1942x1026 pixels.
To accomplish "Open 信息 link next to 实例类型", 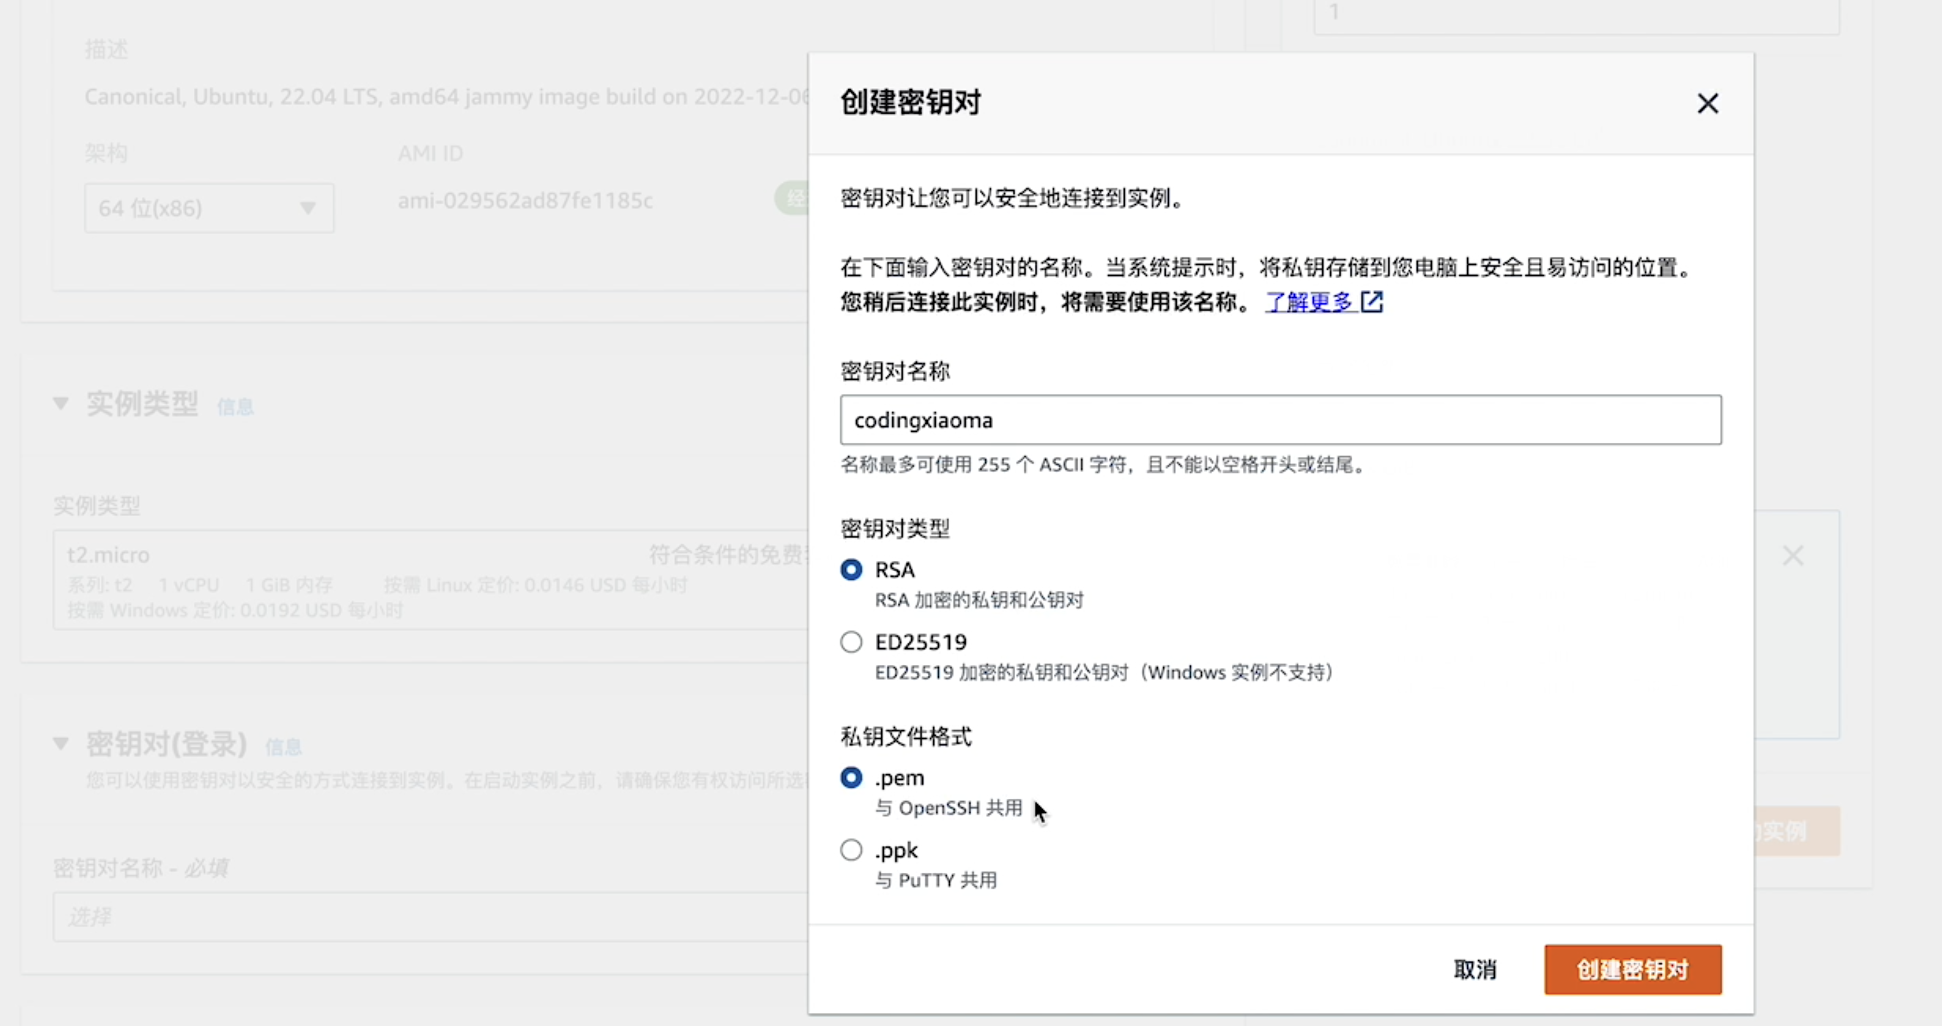I will (x=235, y=407).
